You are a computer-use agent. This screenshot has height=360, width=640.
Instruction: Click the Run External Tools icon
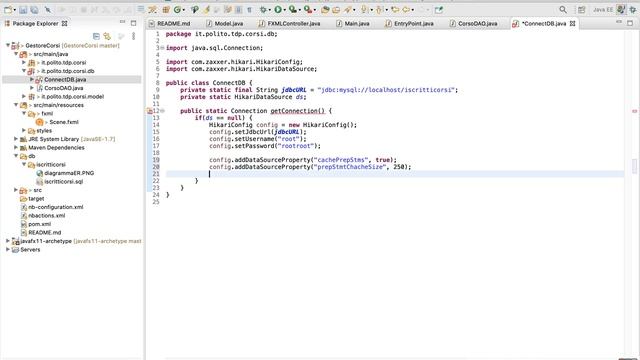[308, 10]
